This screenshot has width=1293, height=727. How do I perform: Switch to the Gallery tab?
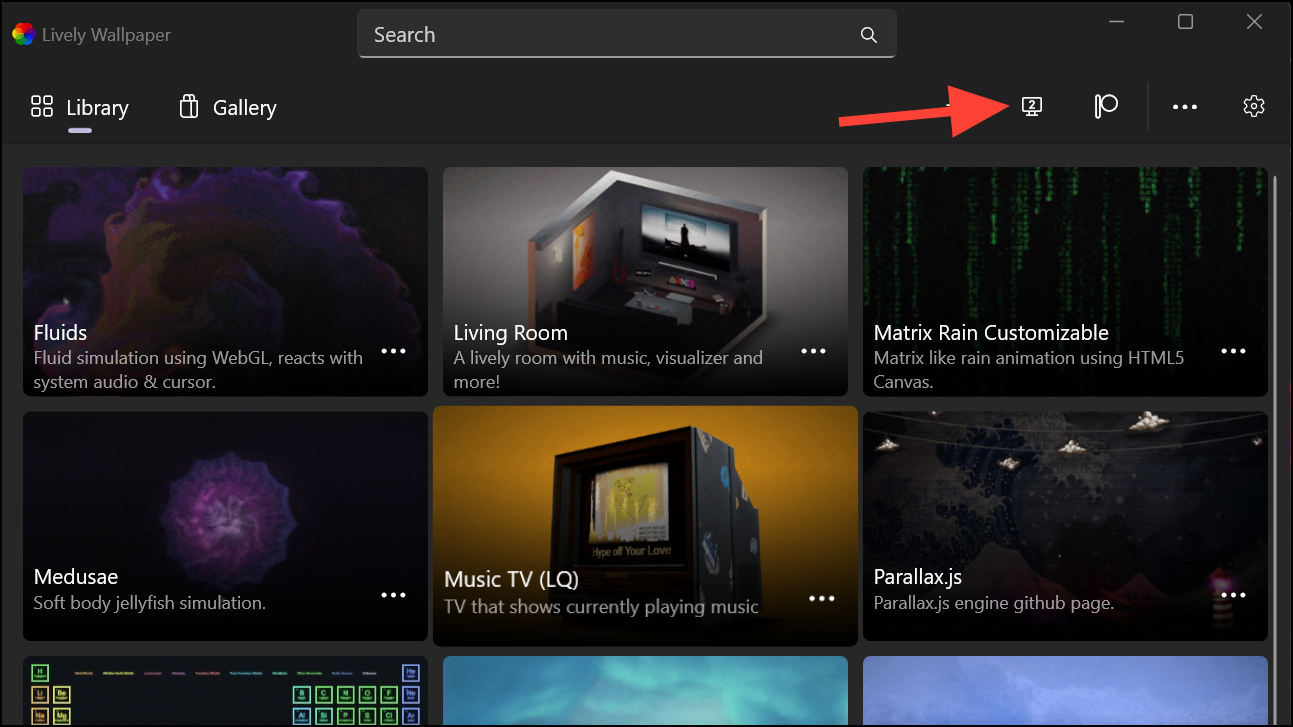click(x=227, y=107)
